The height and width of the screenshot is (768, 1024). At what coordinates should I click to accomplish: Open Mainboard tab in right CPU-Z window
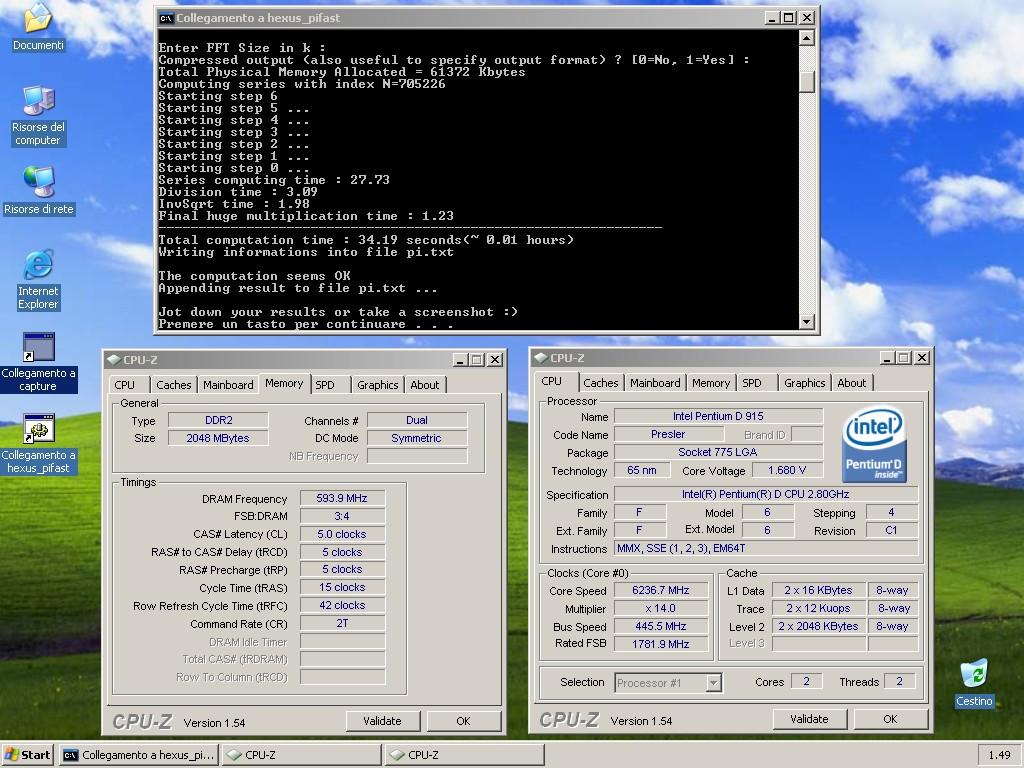point(655,383)
